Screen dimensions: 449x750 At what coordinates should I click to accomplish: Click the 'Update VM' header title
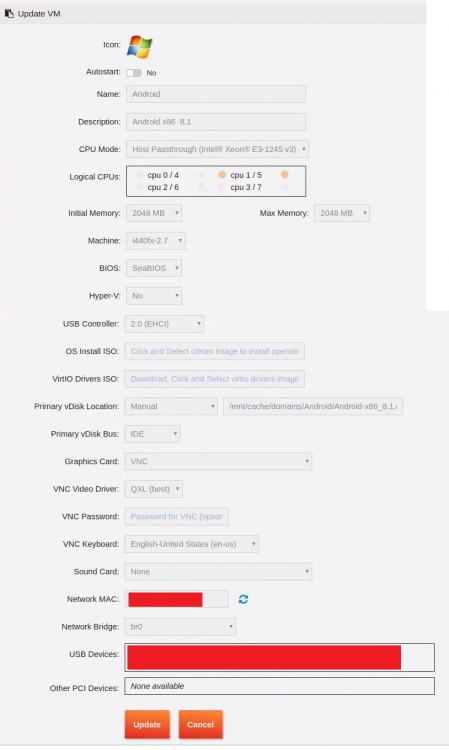pyautogui.click(x=39, y=14)
